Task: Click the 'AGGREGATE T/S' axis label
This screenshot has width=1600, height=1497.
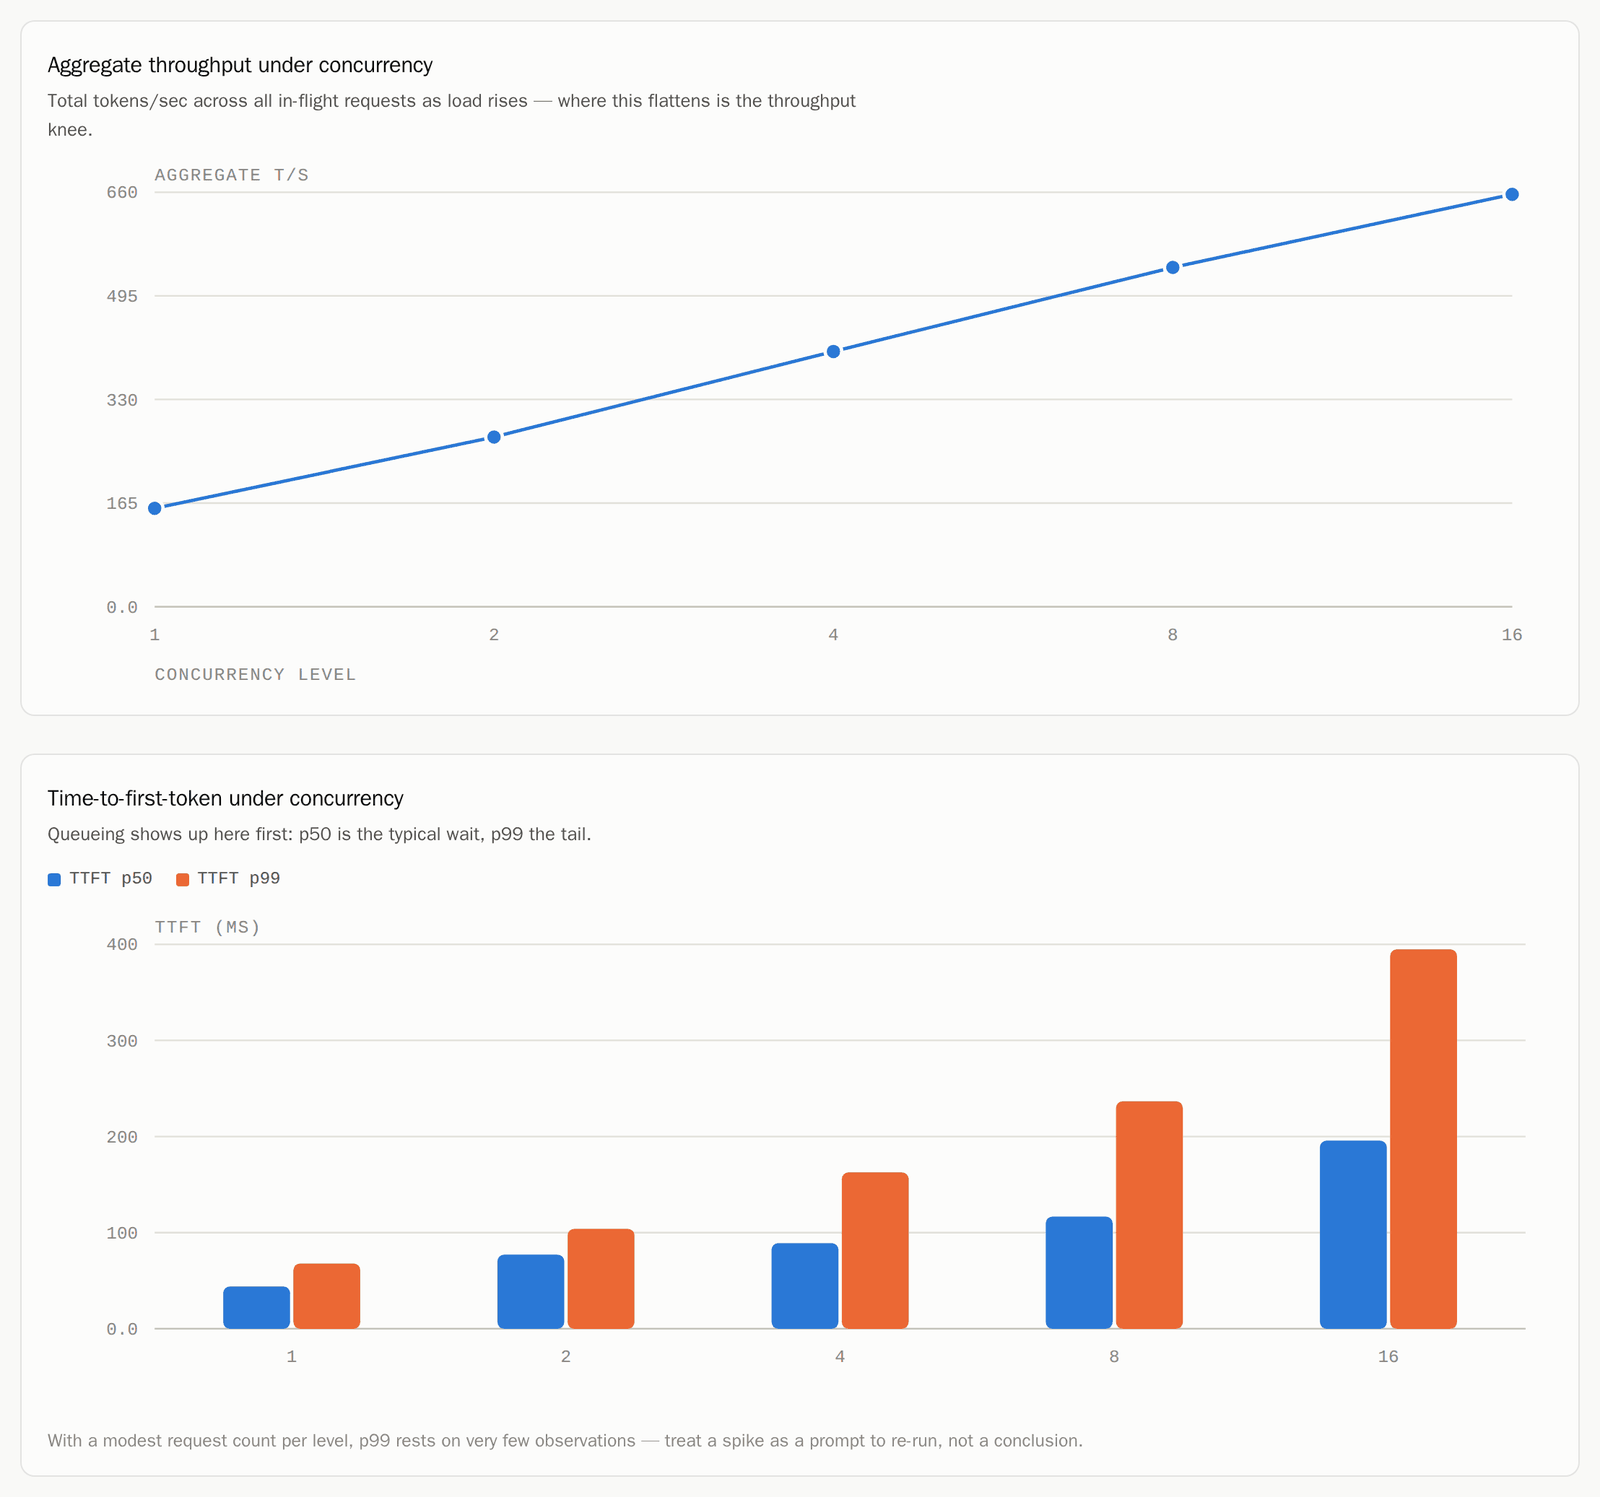Action: click(232, 175)
